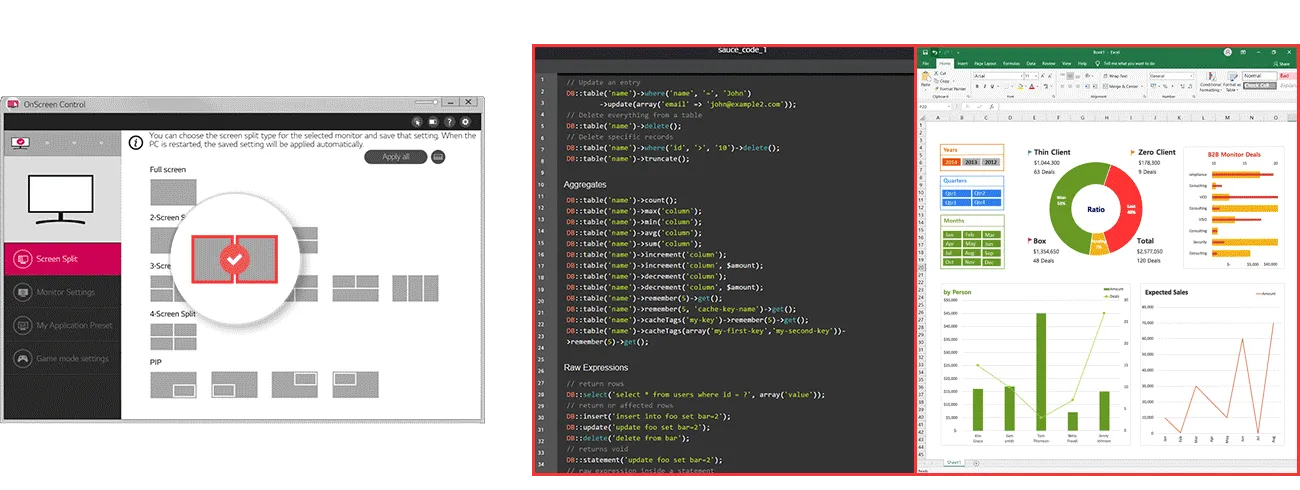Viewport: 1300px width, 490px height.
Task: Click the Format as Table icon
Action: [x=1232, y=78]
